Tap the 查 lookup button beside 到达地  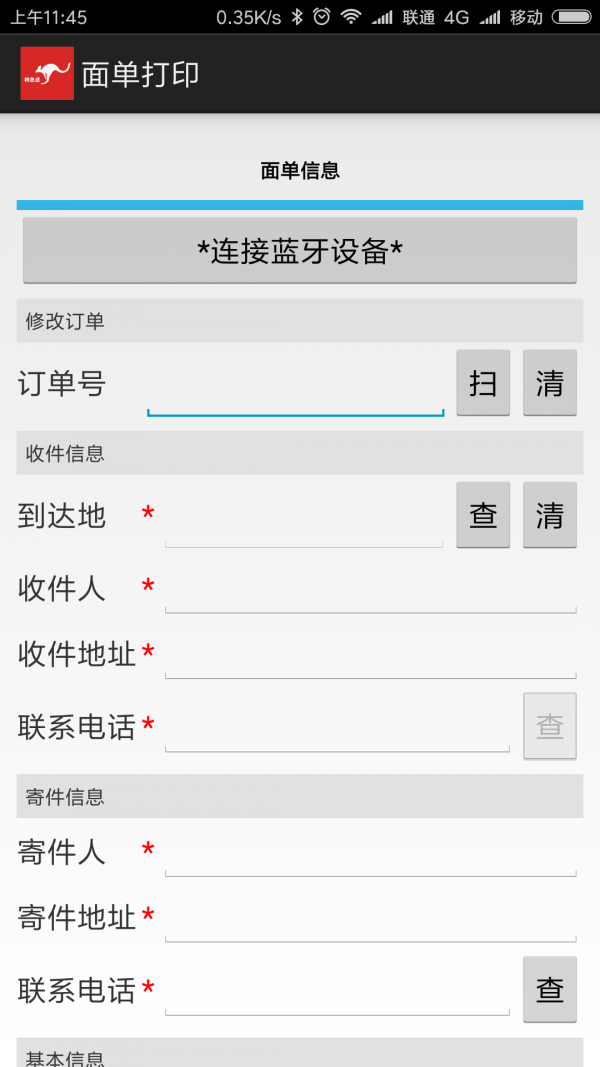tap(483, 515)
